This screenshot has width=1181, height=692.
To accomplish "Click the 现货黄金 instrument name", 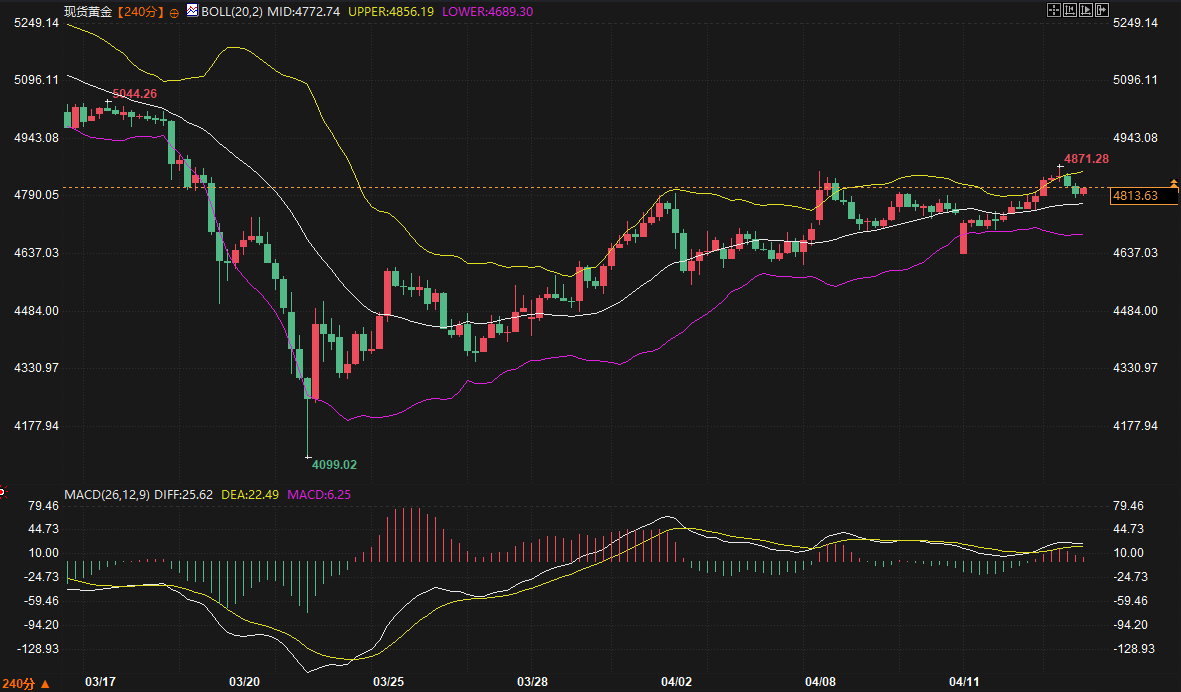I will click(88, 12).
